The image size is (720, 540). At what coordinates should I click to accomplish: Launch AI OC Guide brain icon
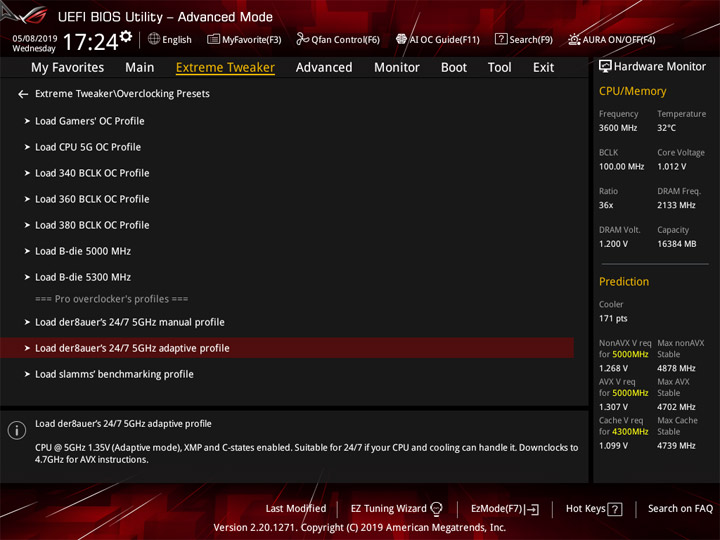click(x=401, y=39)
